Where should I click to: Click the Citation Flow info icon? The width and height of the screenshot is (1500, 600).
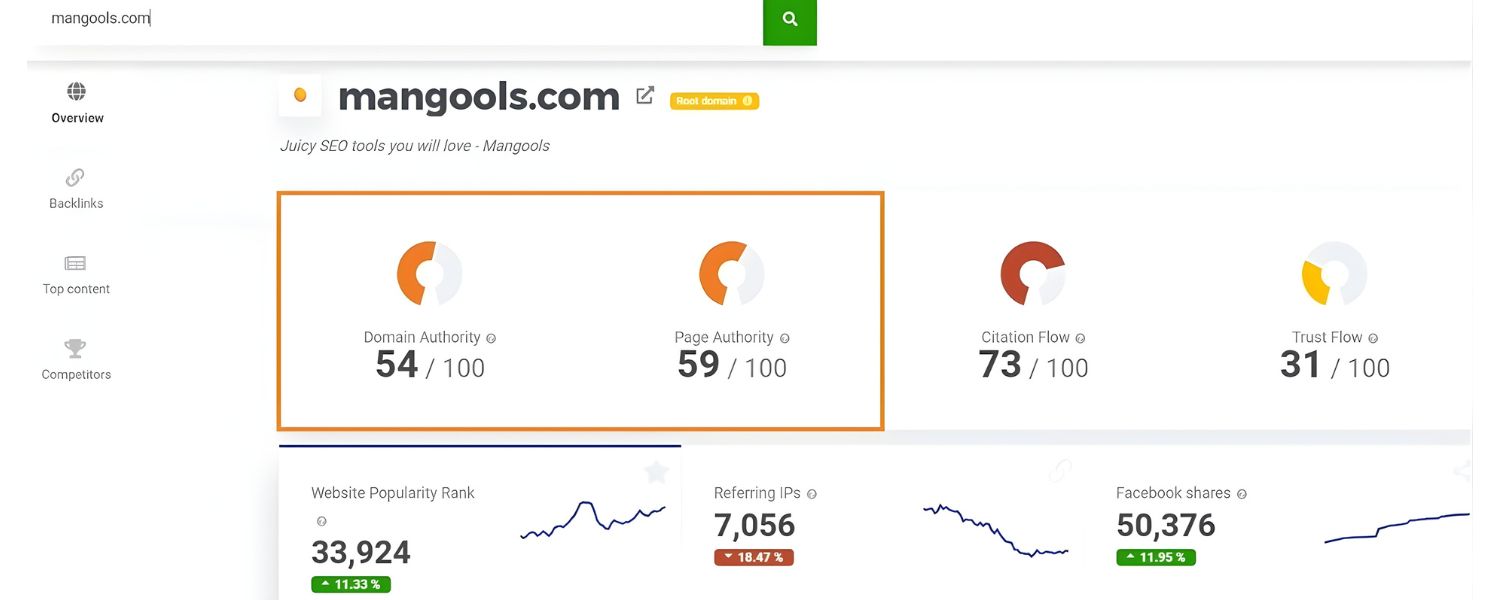(x=1081, y=338)
